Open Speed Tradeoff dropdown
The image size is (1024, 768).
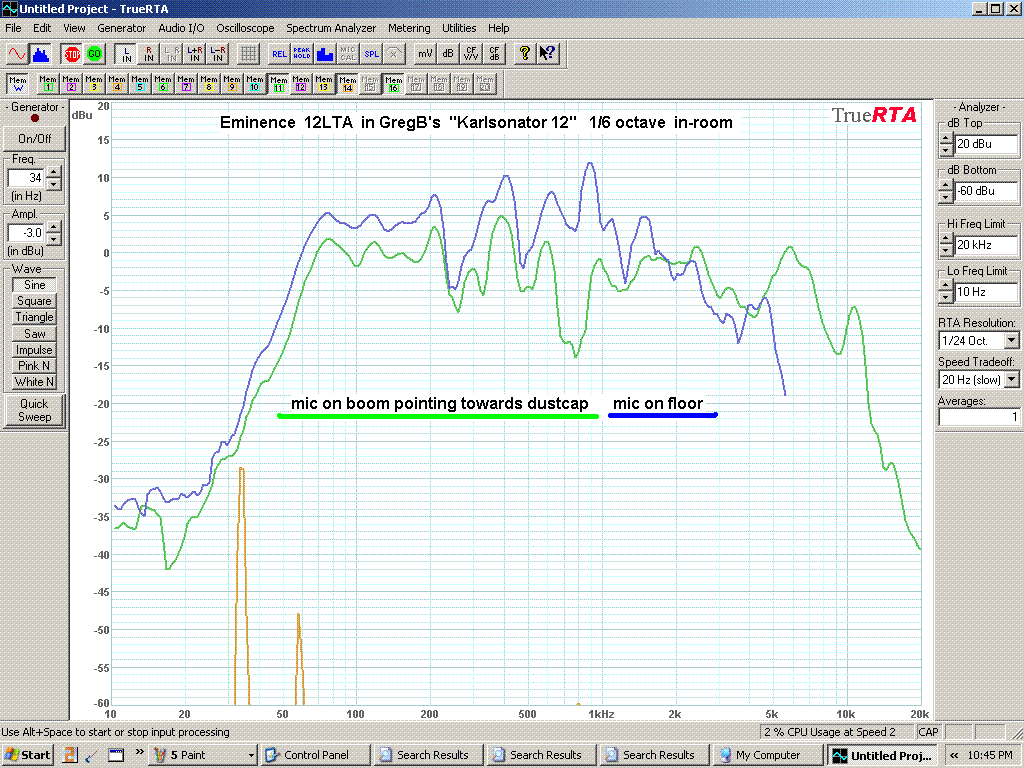pyautogui.click(x=1011, y=379)
